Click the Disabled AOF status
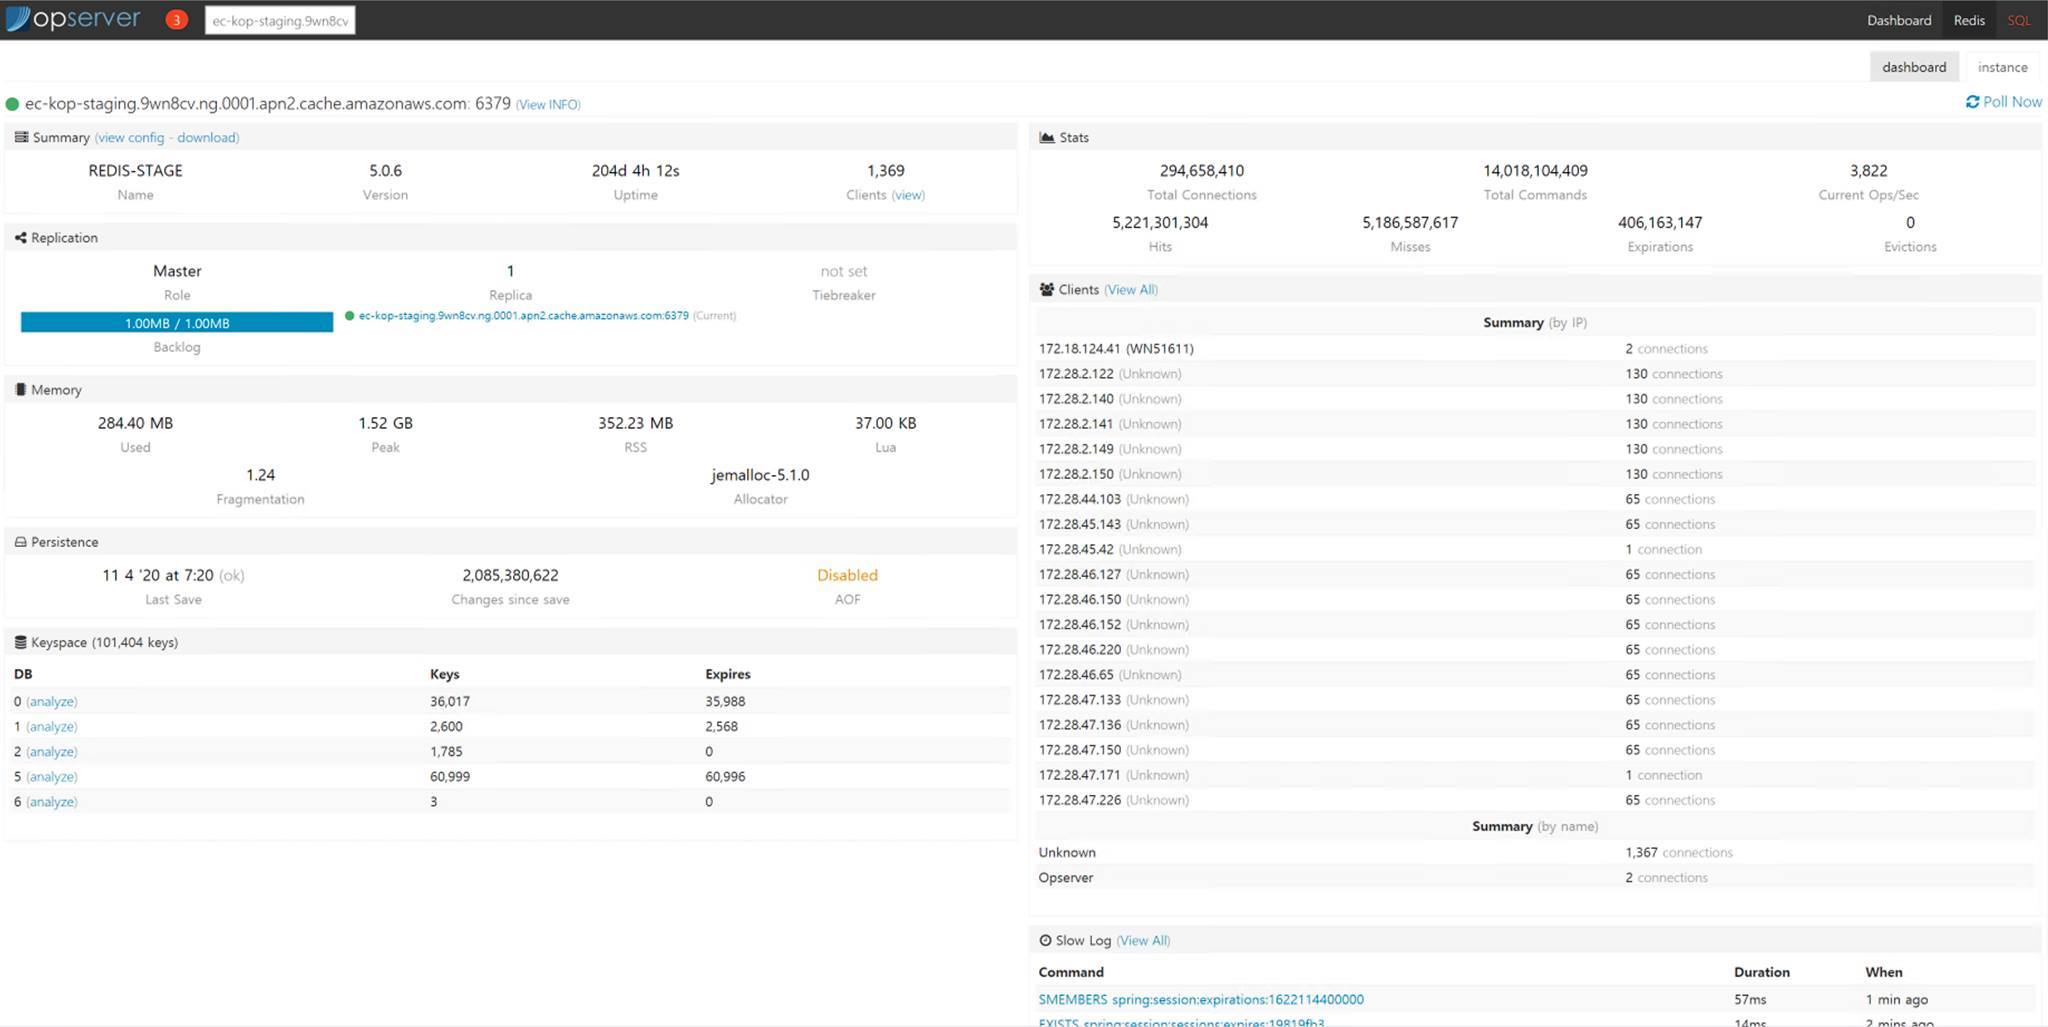This screenshot has height=1027, width=2048. (x=847, y=575)
